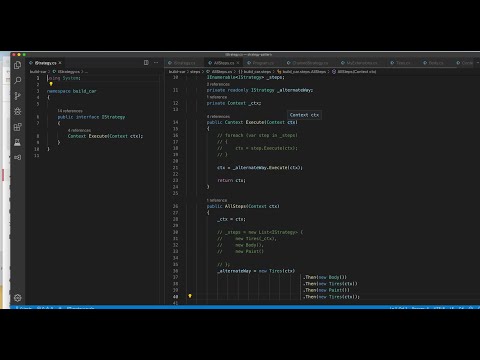This screenshot has width=480, height=360.
Task: Click '_ctx = ctx;' on line 28
Action: [x=231, y=219]
